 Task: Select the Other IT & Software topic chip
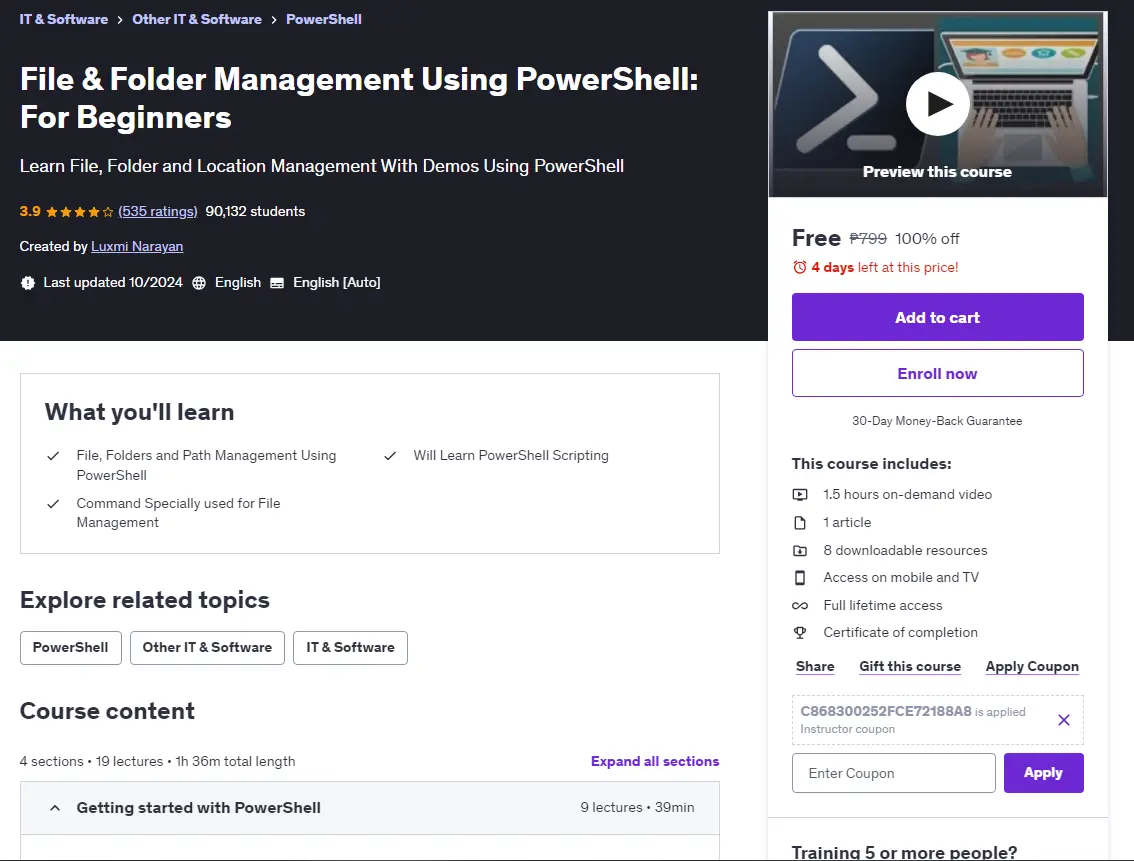(x=207, y=648)
